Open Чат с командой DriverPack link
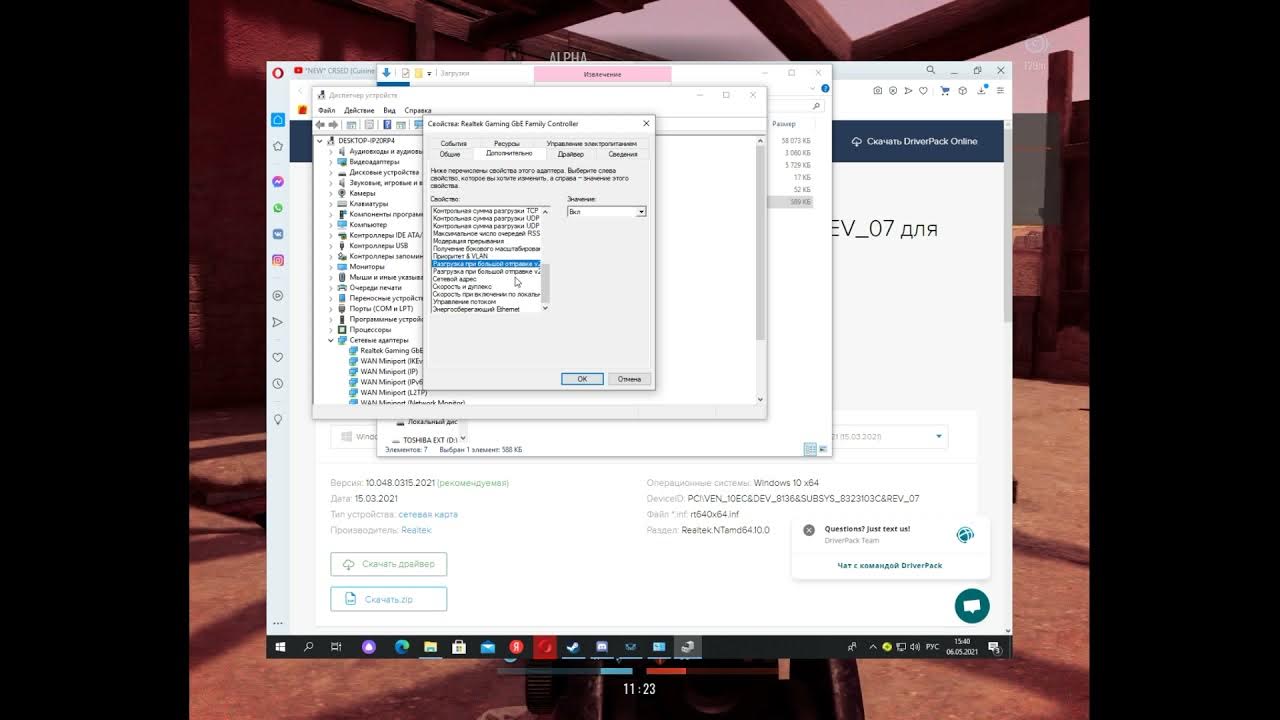This screenshot has height=720, width=1280. click(x=890, y=565)
